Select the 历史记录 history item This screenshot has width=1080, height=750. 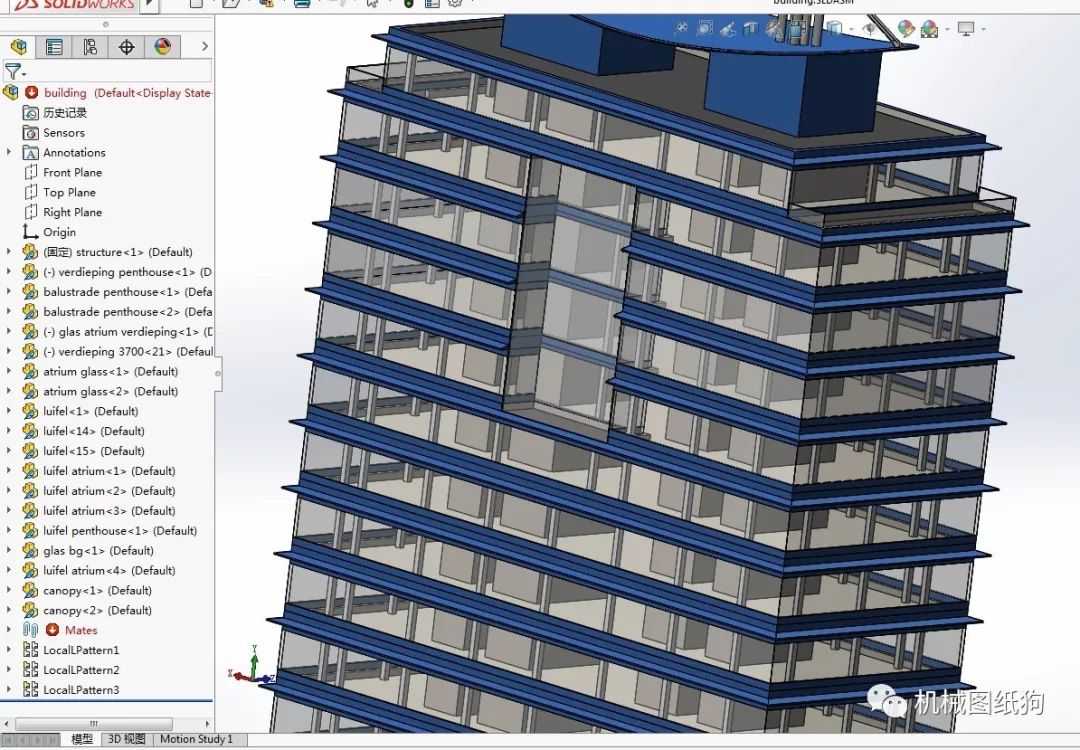(x=65, y=112)
